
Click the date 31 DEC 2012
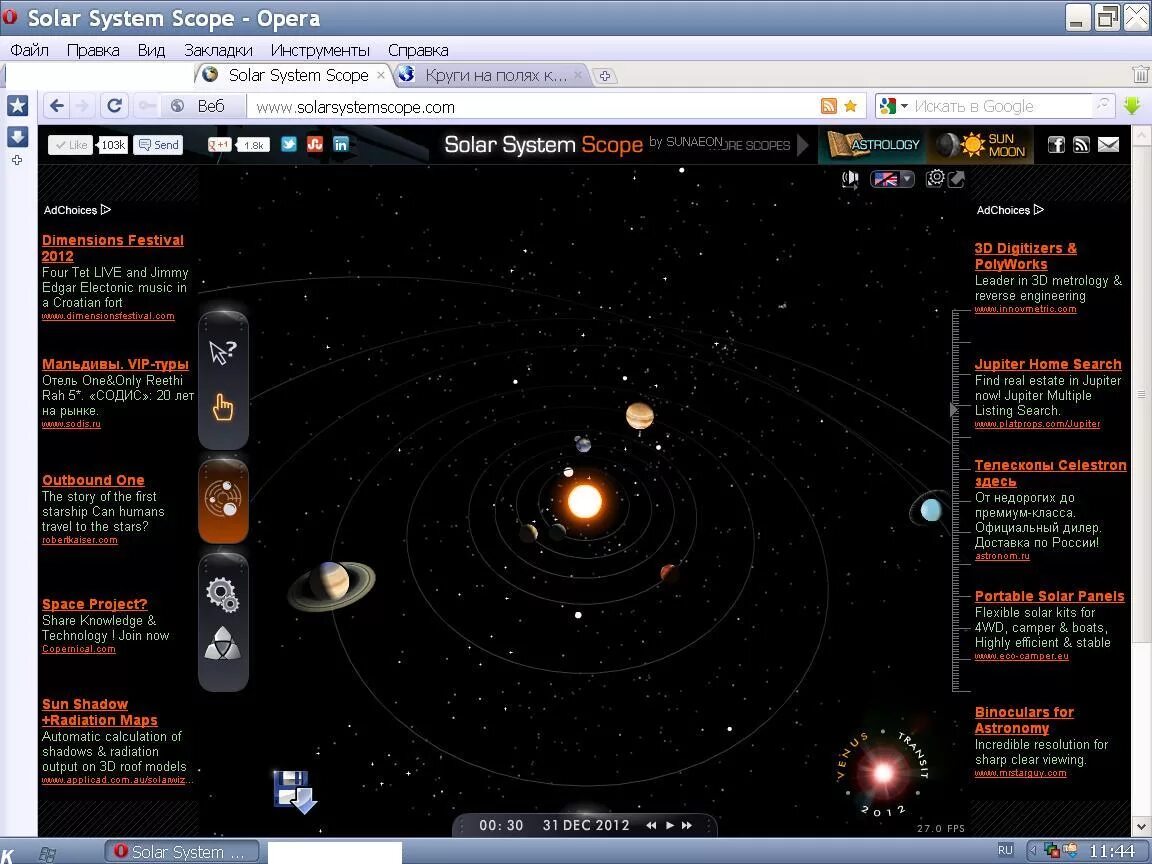point(586,825)
